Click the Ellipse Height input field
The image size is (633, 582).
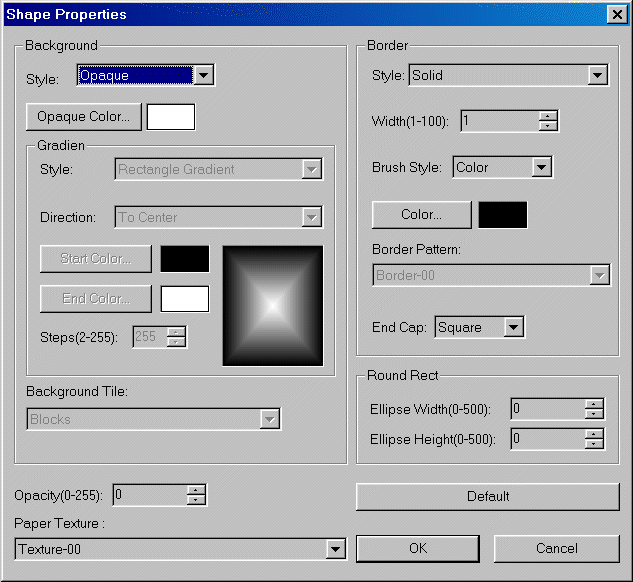click(x=546, y=439)
